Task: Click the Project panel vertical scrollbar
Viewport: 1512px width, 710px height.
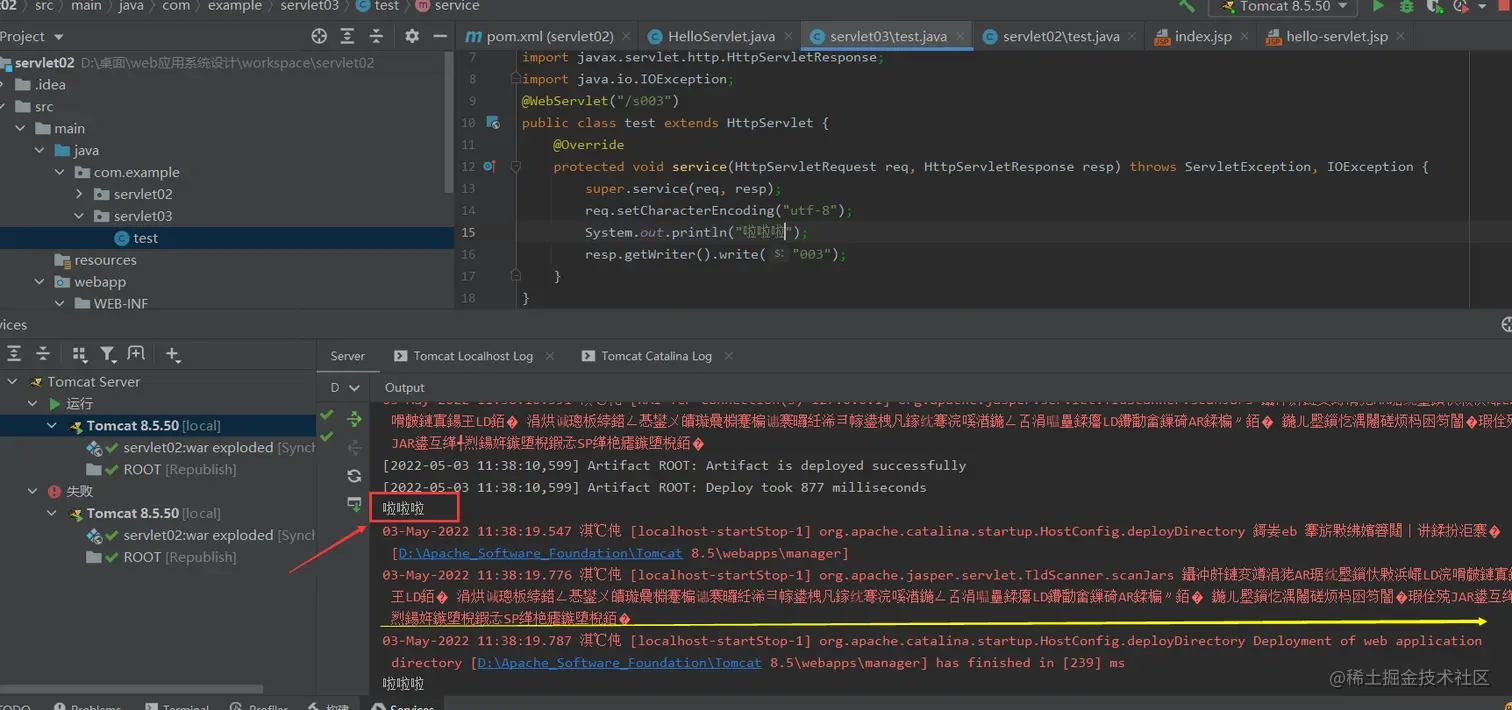Action: click(448, 120)
